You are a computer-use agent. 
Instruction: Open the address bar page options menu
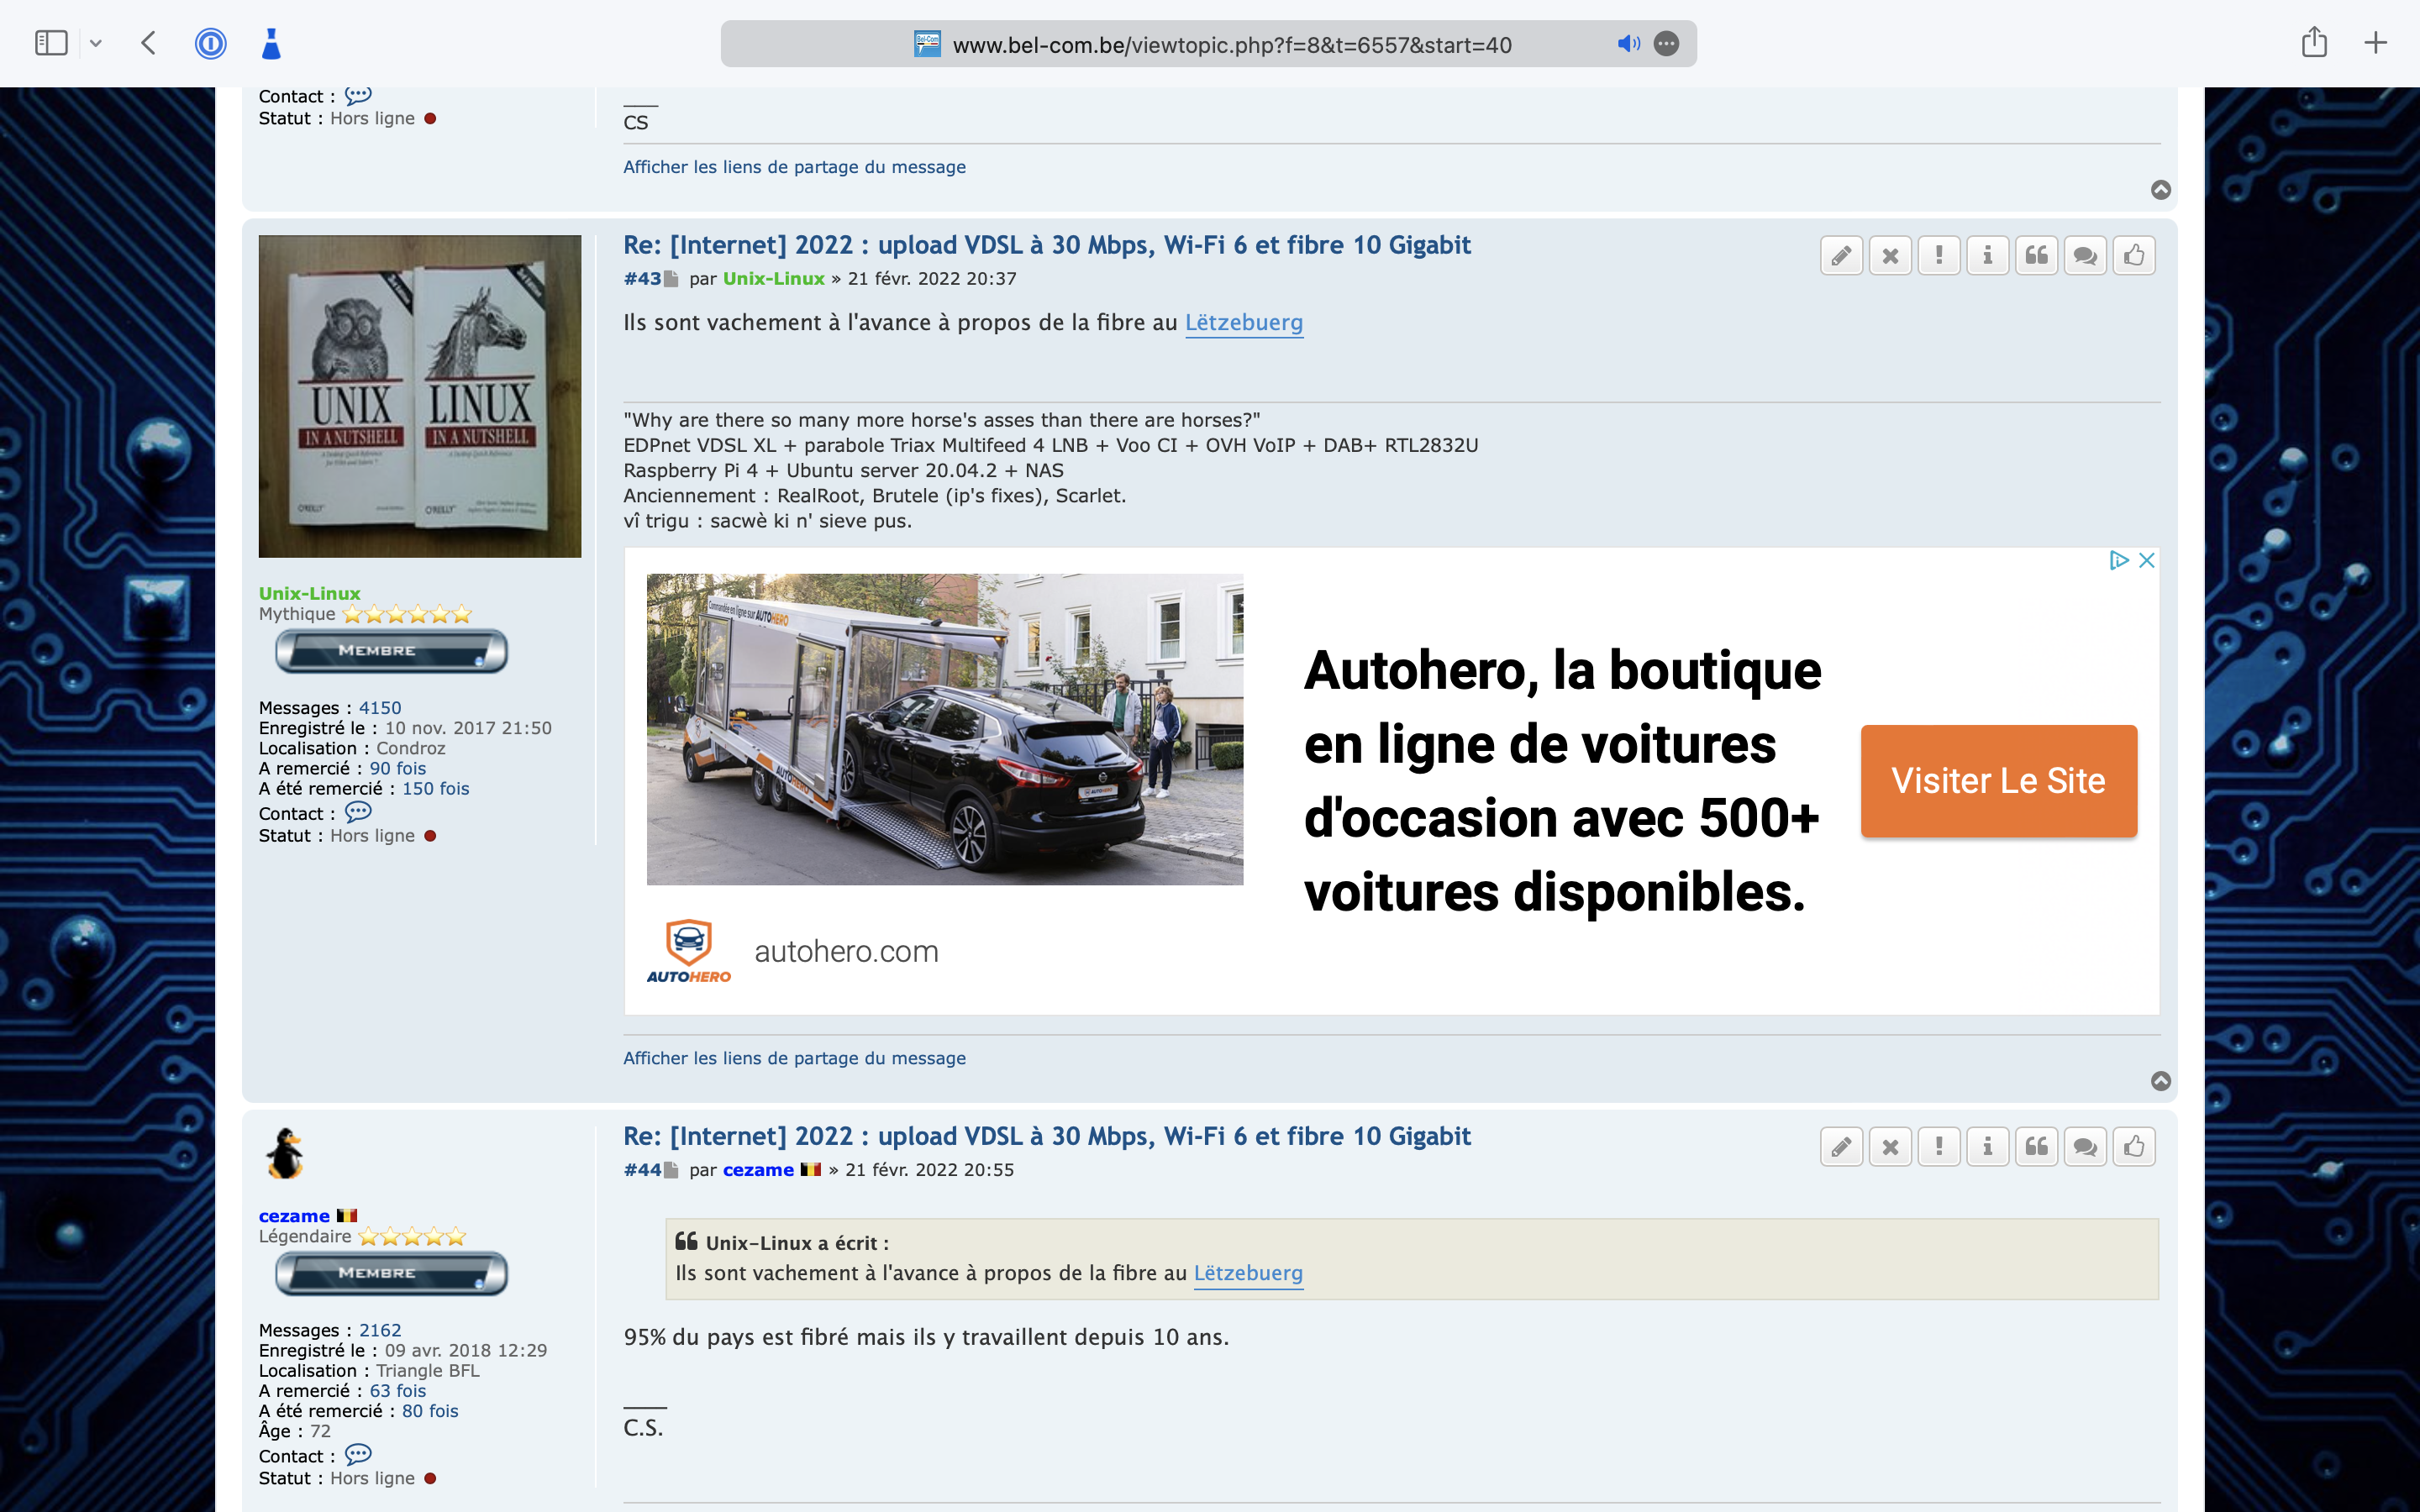pos(1666,44)
